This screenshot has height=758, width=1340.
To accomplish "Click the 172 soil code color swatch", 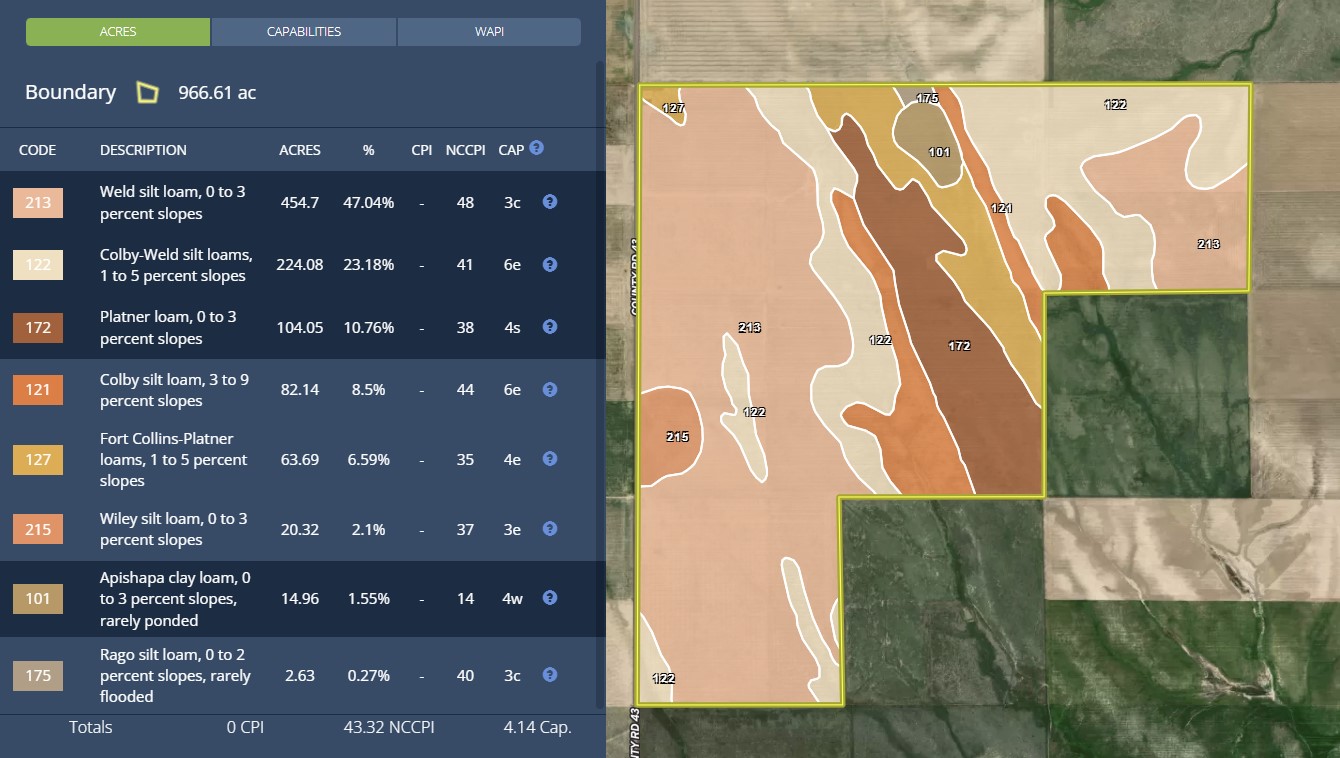I will pos(38,328).
